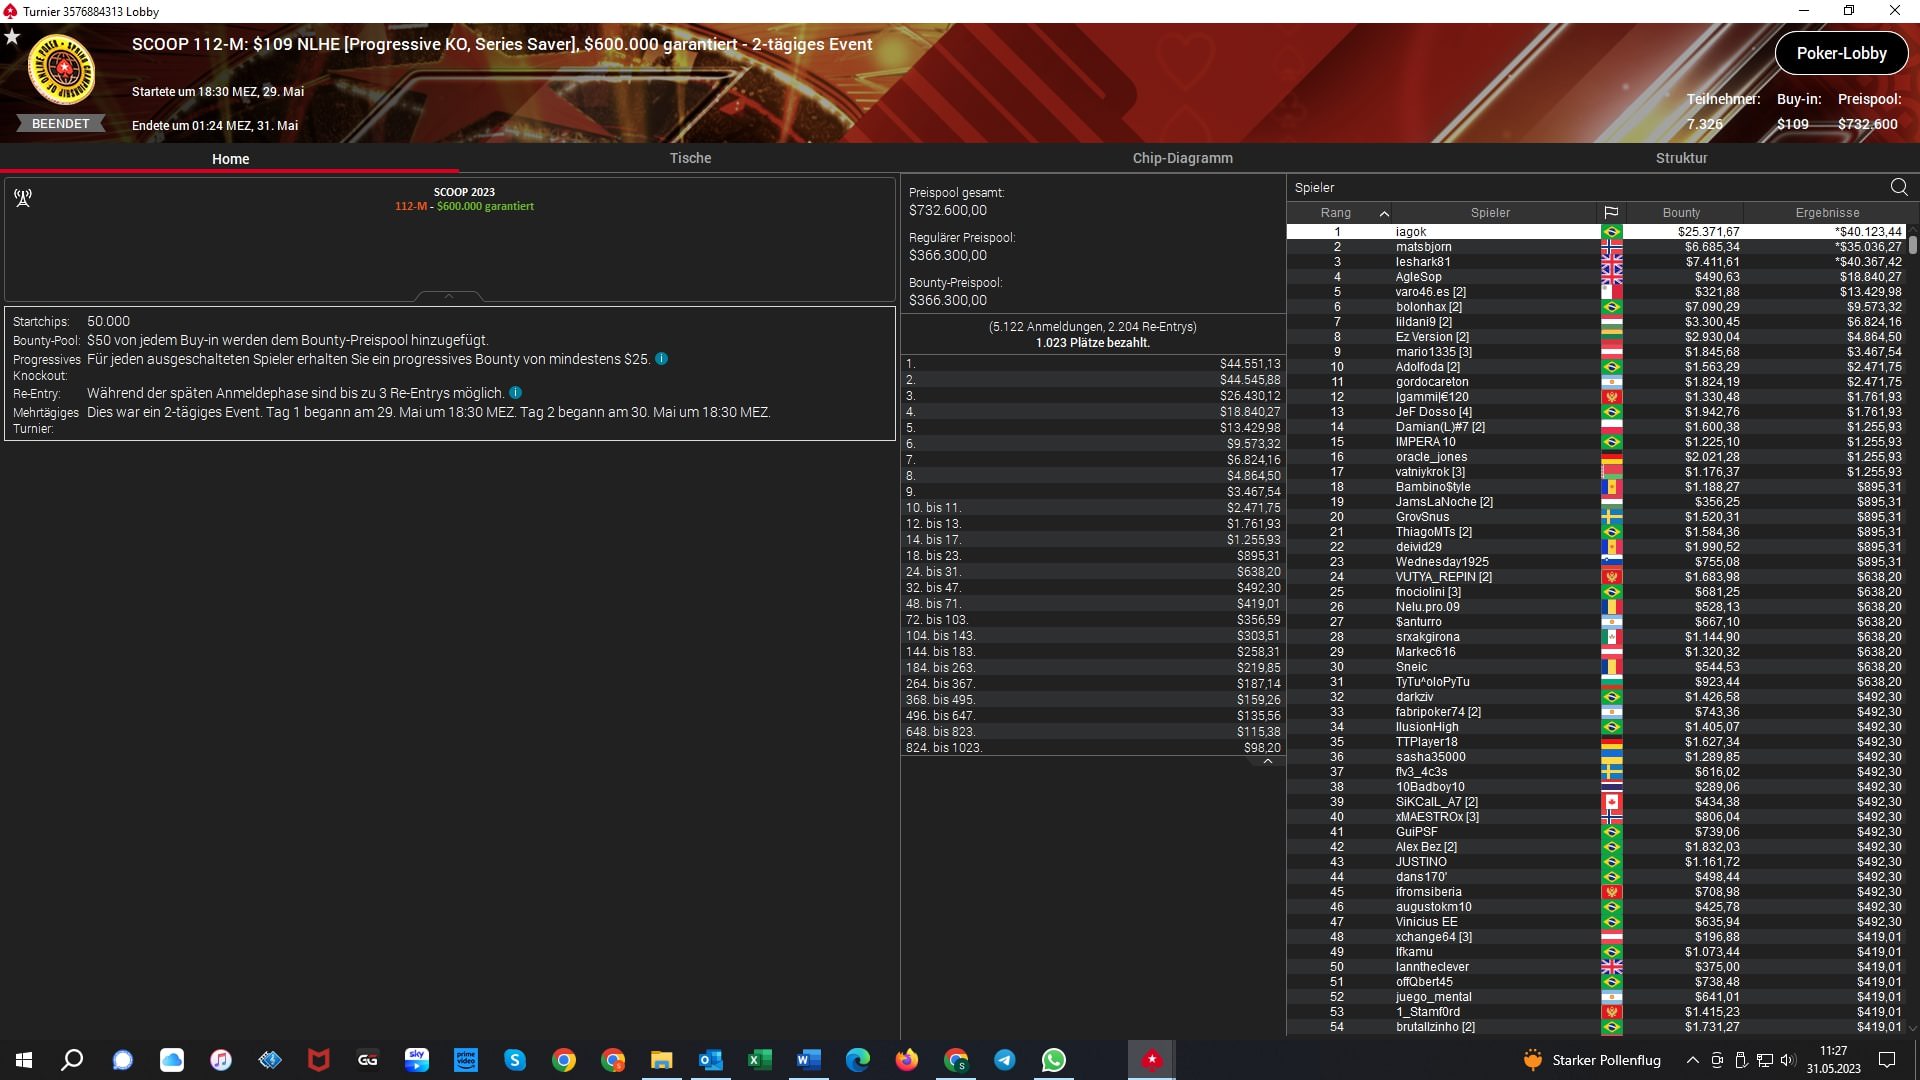
Task: Select player row Wednesday1925
Action: (1596, 562)
